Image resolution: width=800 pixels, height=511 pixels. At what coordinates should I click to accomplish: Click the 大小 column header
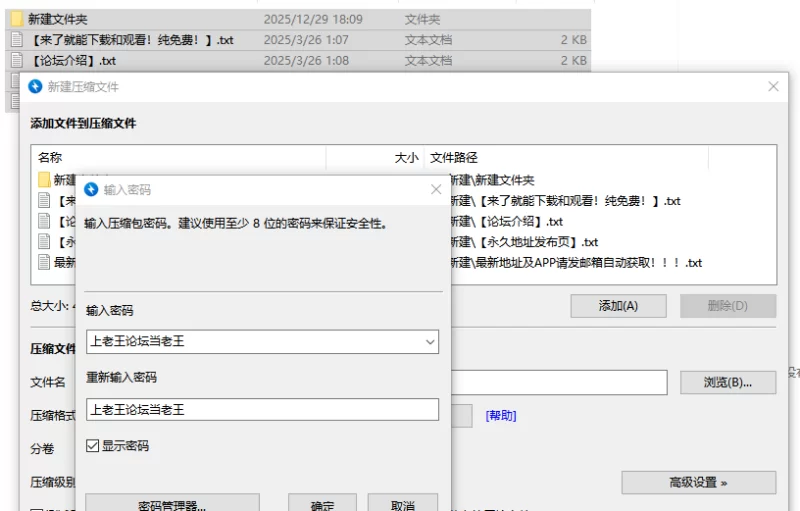(406, 157)
